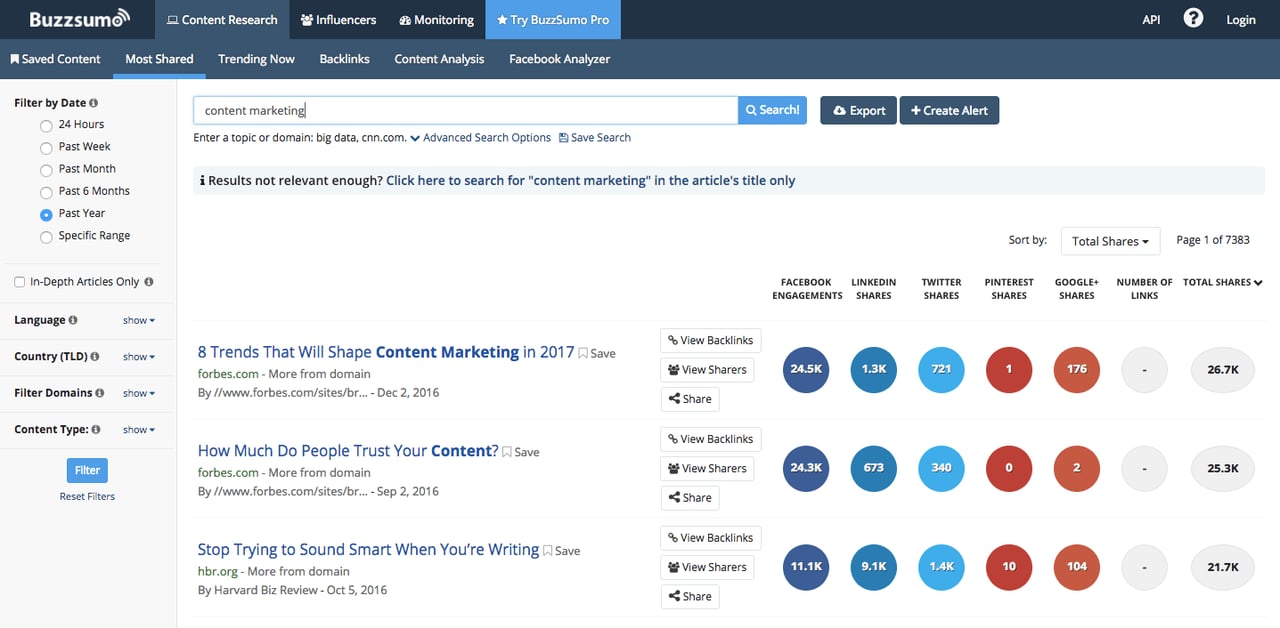This screenshot has width=1280, height=628.
Task: Click Share for 'Stop Trying to Sound Smart'
Action: pyautogui.click(x=690, y=596)
